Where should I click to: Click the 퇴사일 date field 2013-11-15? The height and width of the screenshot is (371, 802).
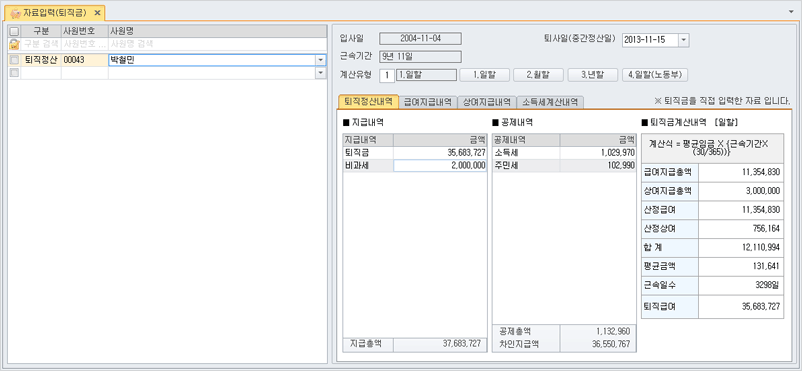point(651,39)
